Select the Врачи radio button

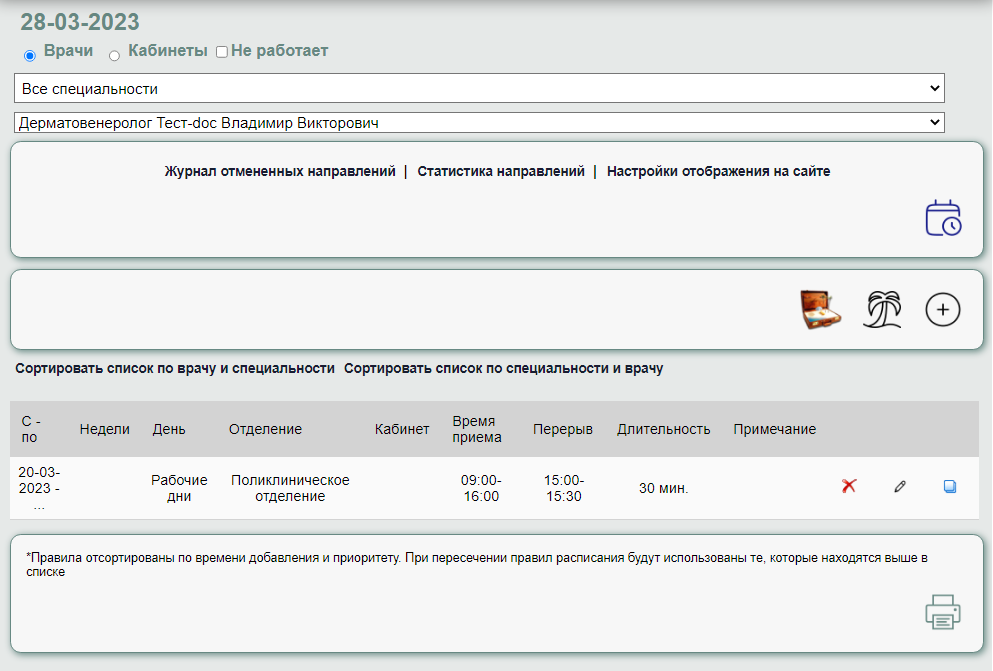pyautogui.click(x=30, y=55)
